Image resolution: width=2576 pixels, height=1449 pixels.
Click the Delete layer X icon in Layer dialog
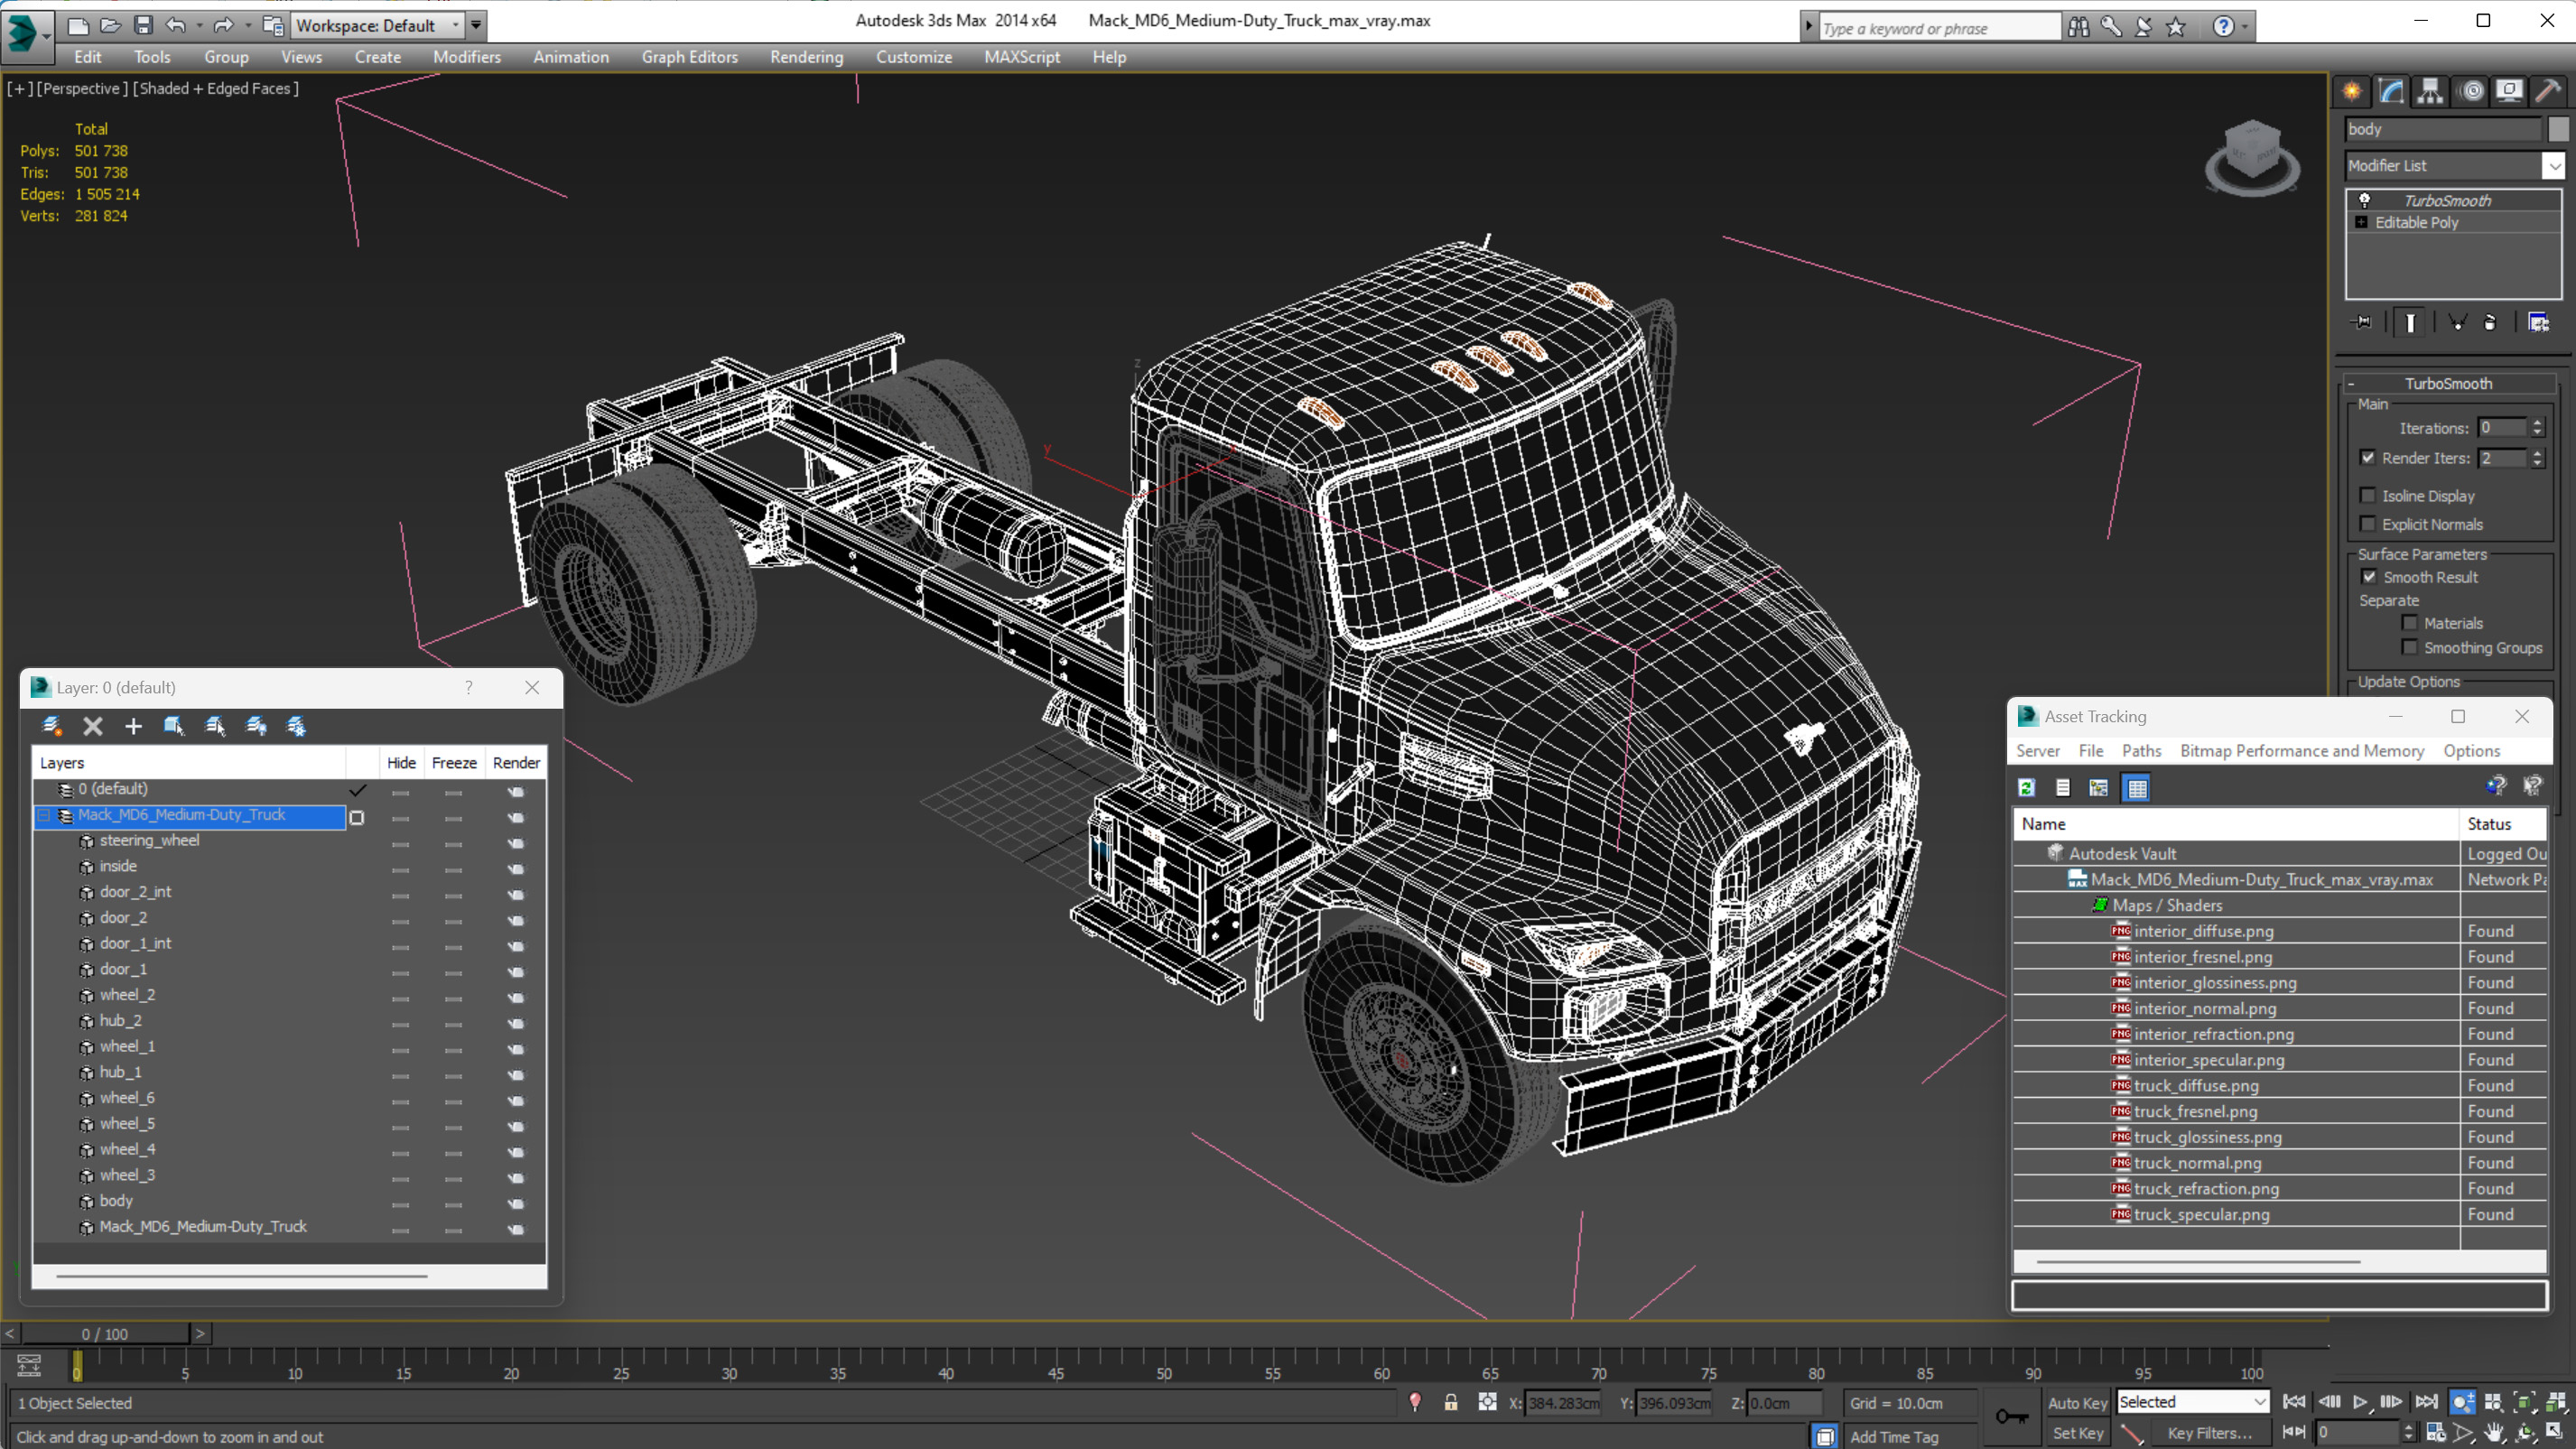tap(92, 726)
